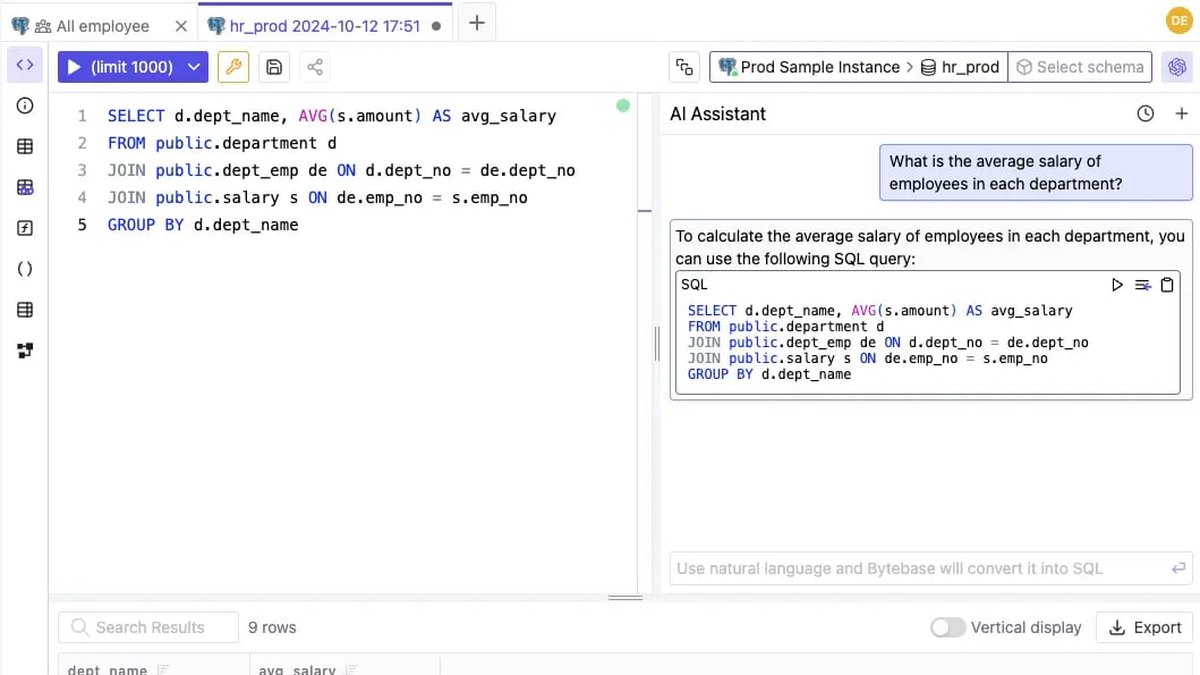Start a new AI conversation with plus icon
Viewport: 1200px width, 675px height.
1181,114
